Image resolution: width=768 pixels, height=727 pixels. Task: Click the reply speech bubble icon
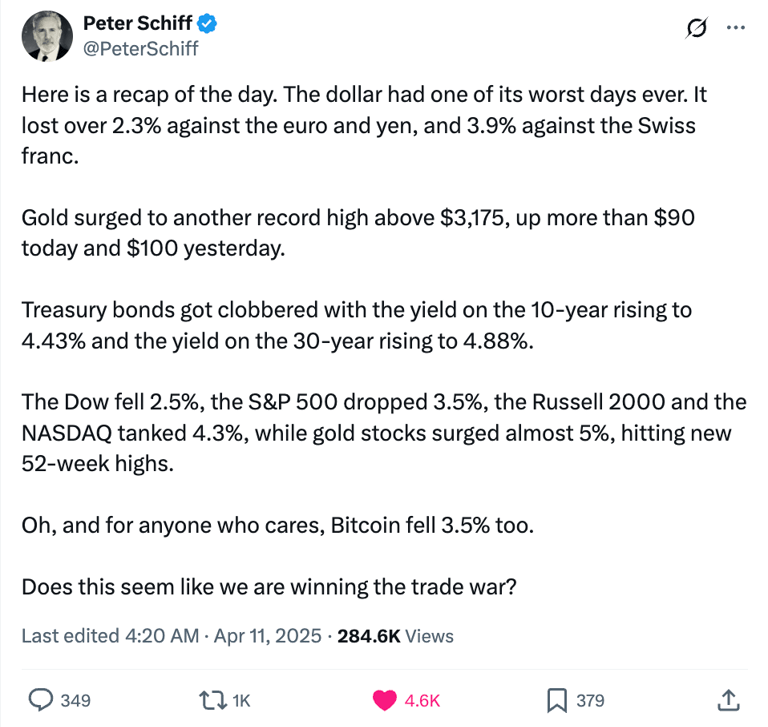(x=41, y=700)
